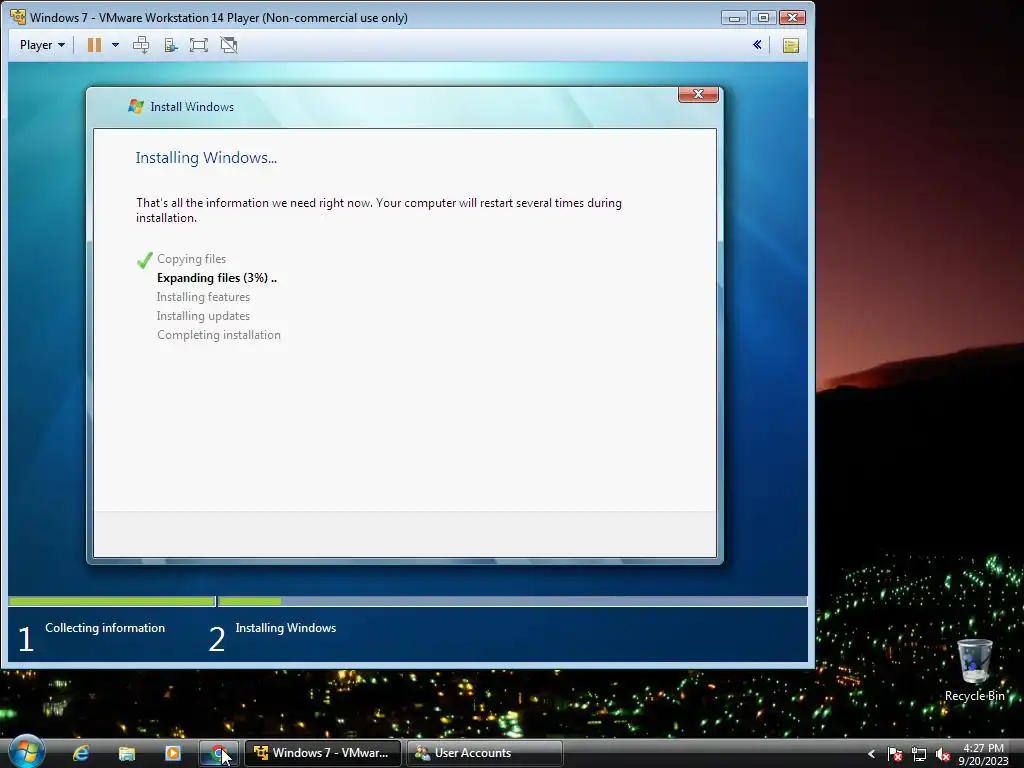Show hidden system tray icons
This screenshot has width=1024, height=768.
click(871, 754)
